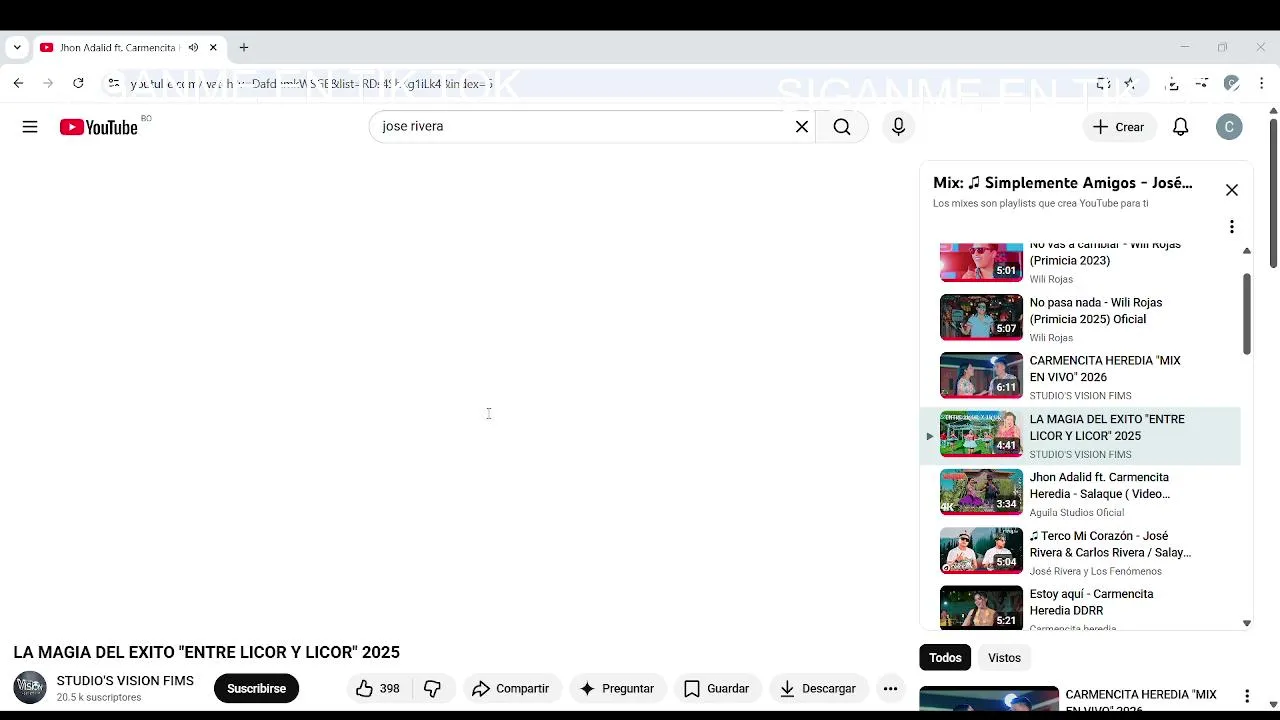Play Terco Mi Corazón by José Rivera
Viewport: 1280px width, 720px height.
(x=1080, y=552)
